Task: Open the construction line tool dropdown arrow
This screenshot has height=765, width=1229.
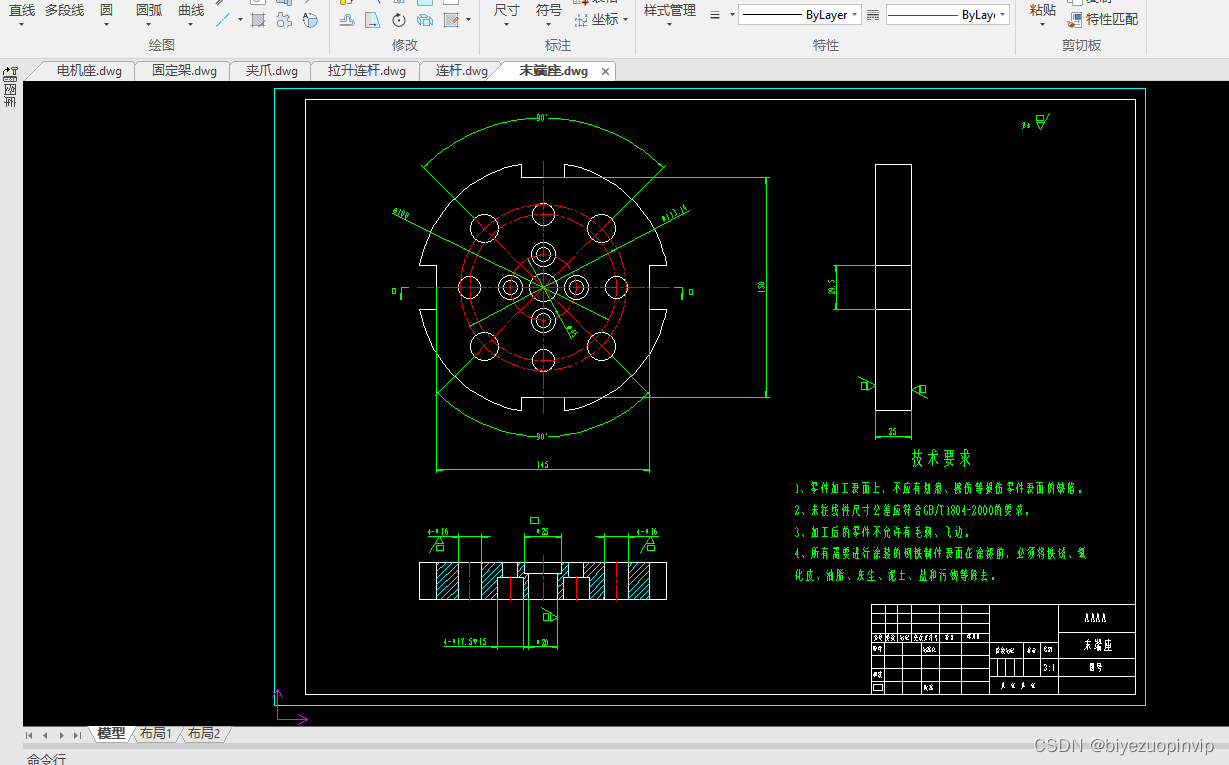Action: [x=240, y=19]
